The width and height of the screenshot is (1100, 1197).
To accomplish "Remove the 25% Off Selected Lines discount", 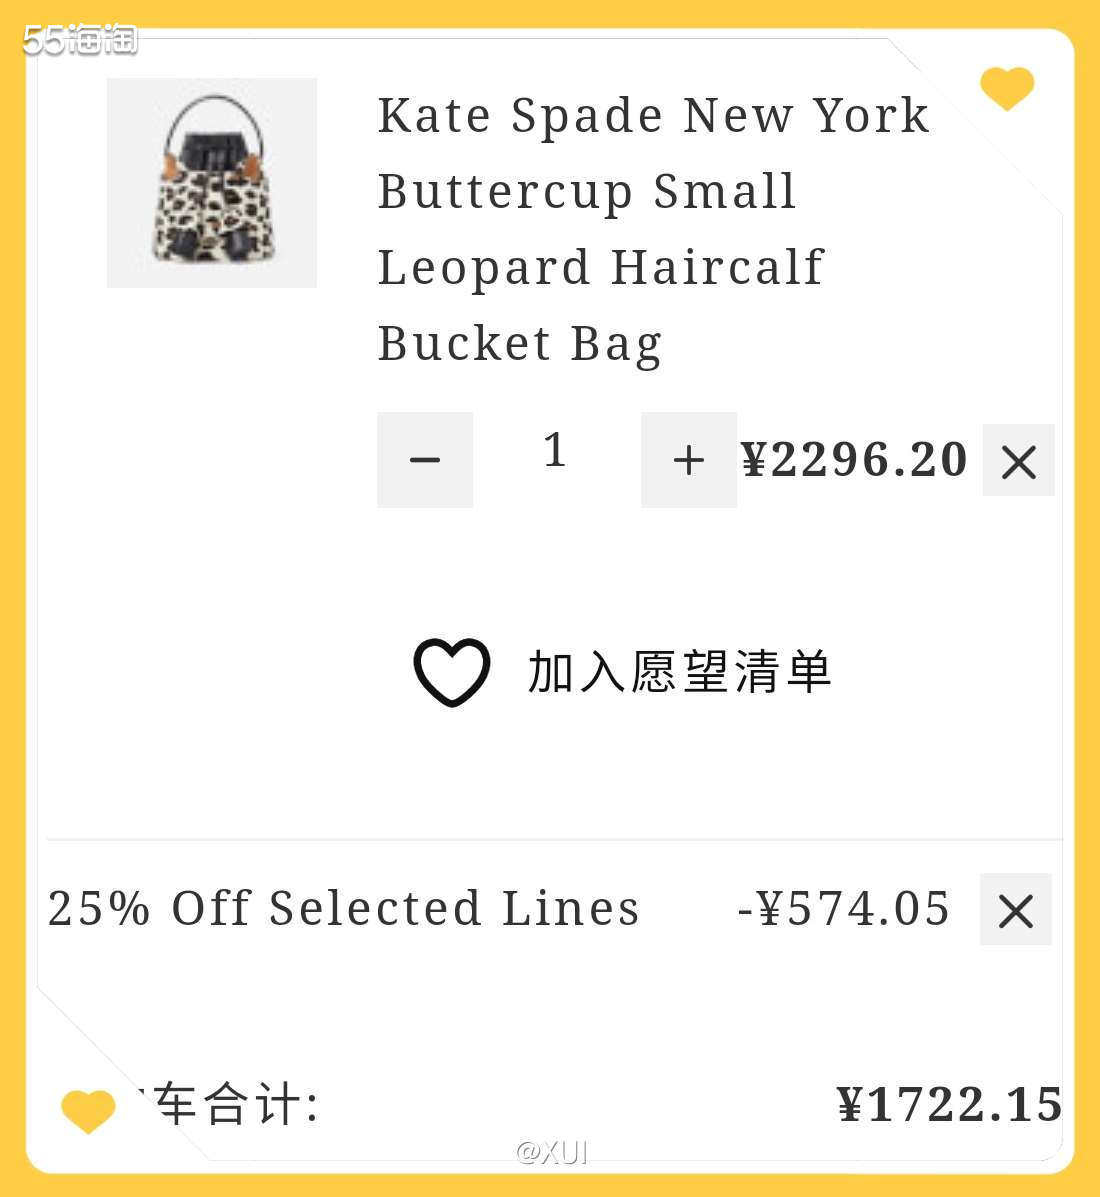I will click(1015, 910).
